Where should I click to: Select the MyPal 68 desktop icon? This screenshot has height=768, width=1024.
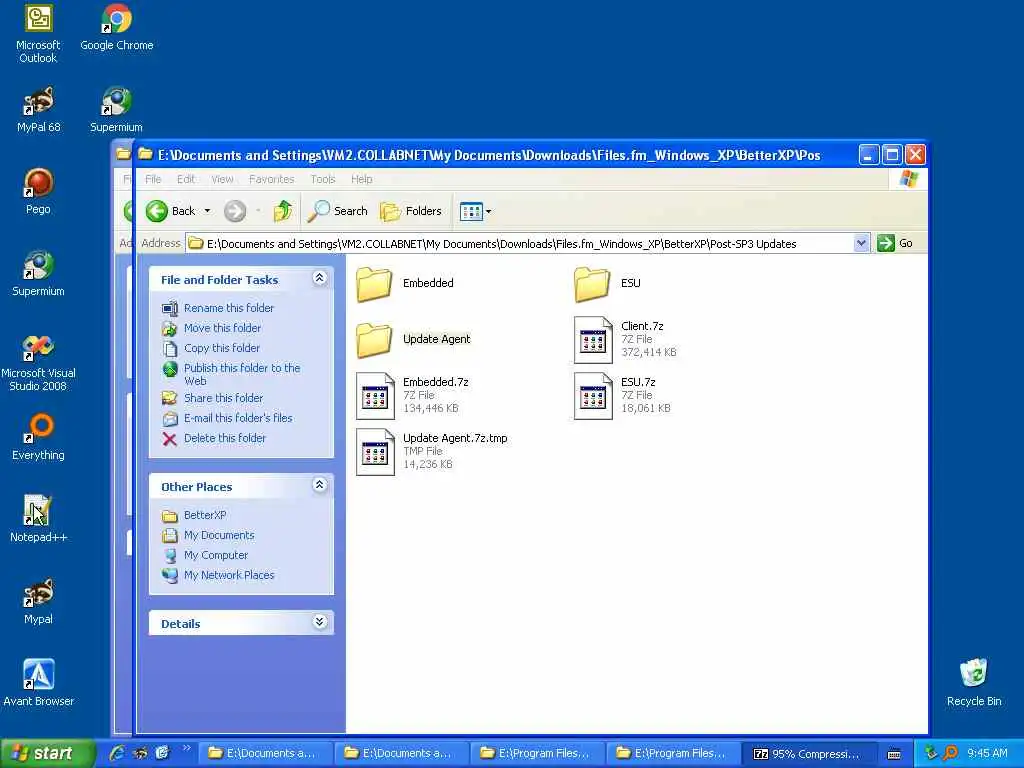38,109
